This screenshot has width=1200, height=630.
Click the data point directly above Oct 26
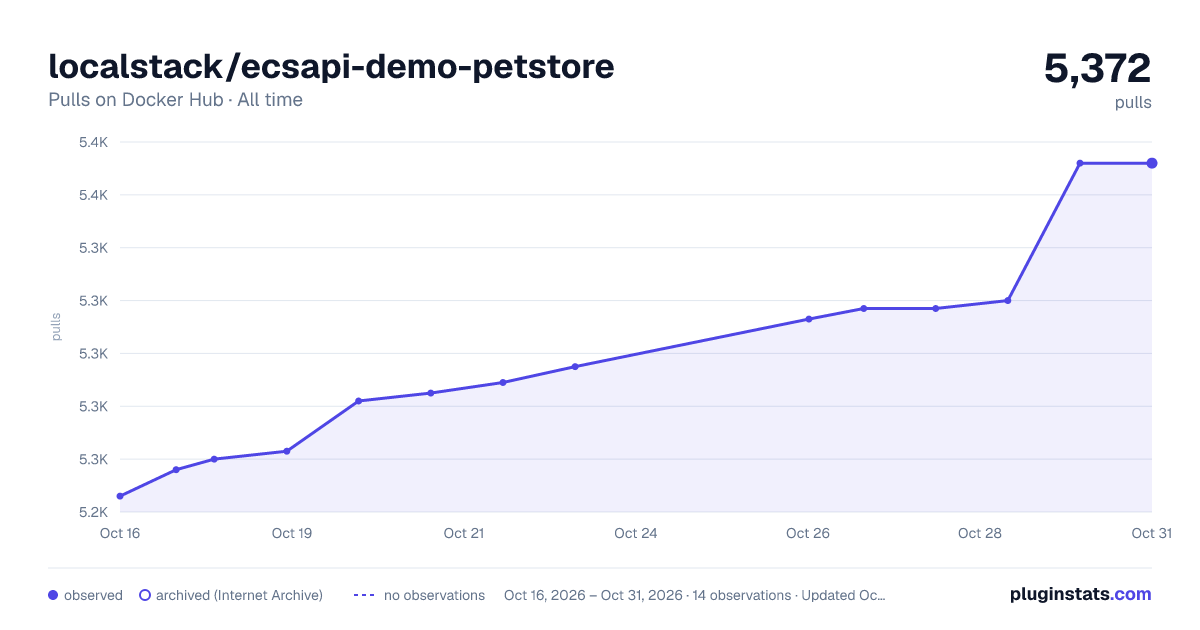(809, 319)
